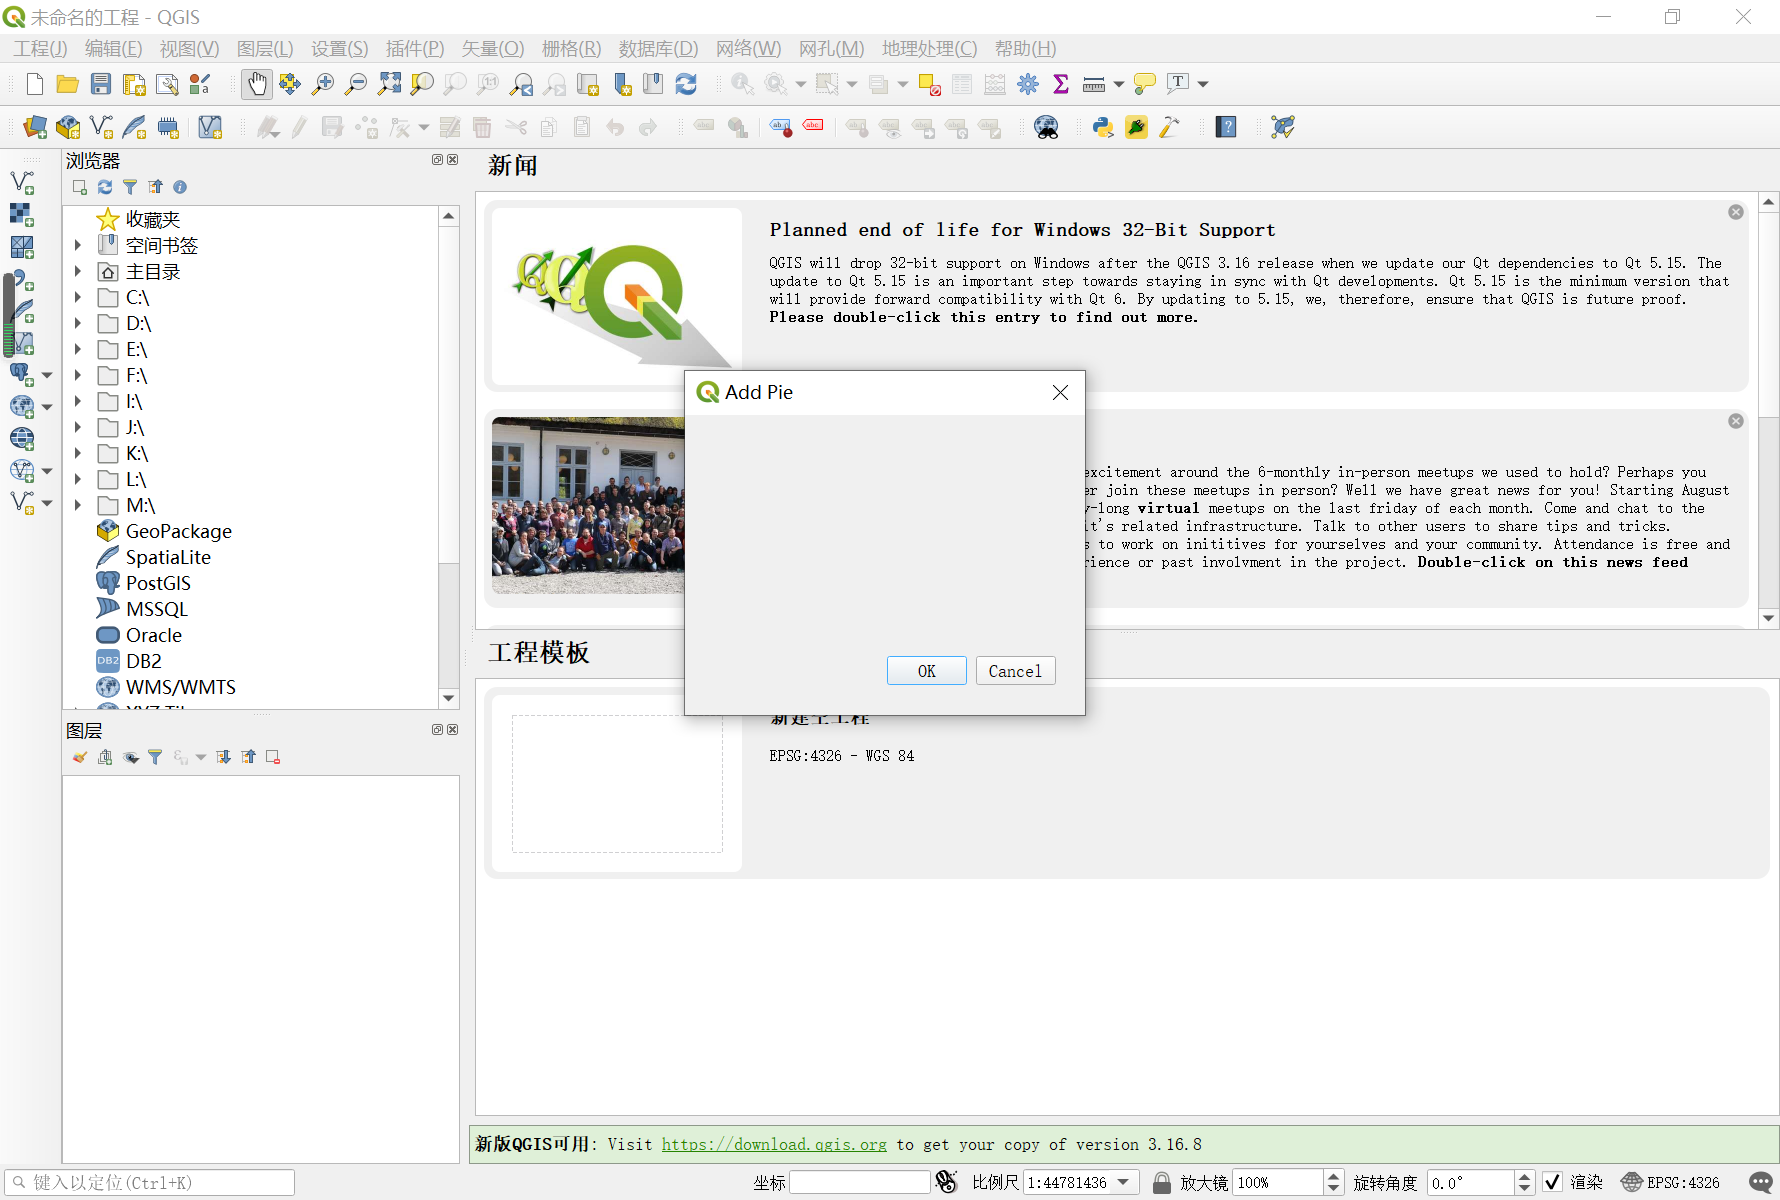This screenshot has height=1200, width=1780.
Task: Select the Pan Map tool
Action: click(x=256, y=84)
